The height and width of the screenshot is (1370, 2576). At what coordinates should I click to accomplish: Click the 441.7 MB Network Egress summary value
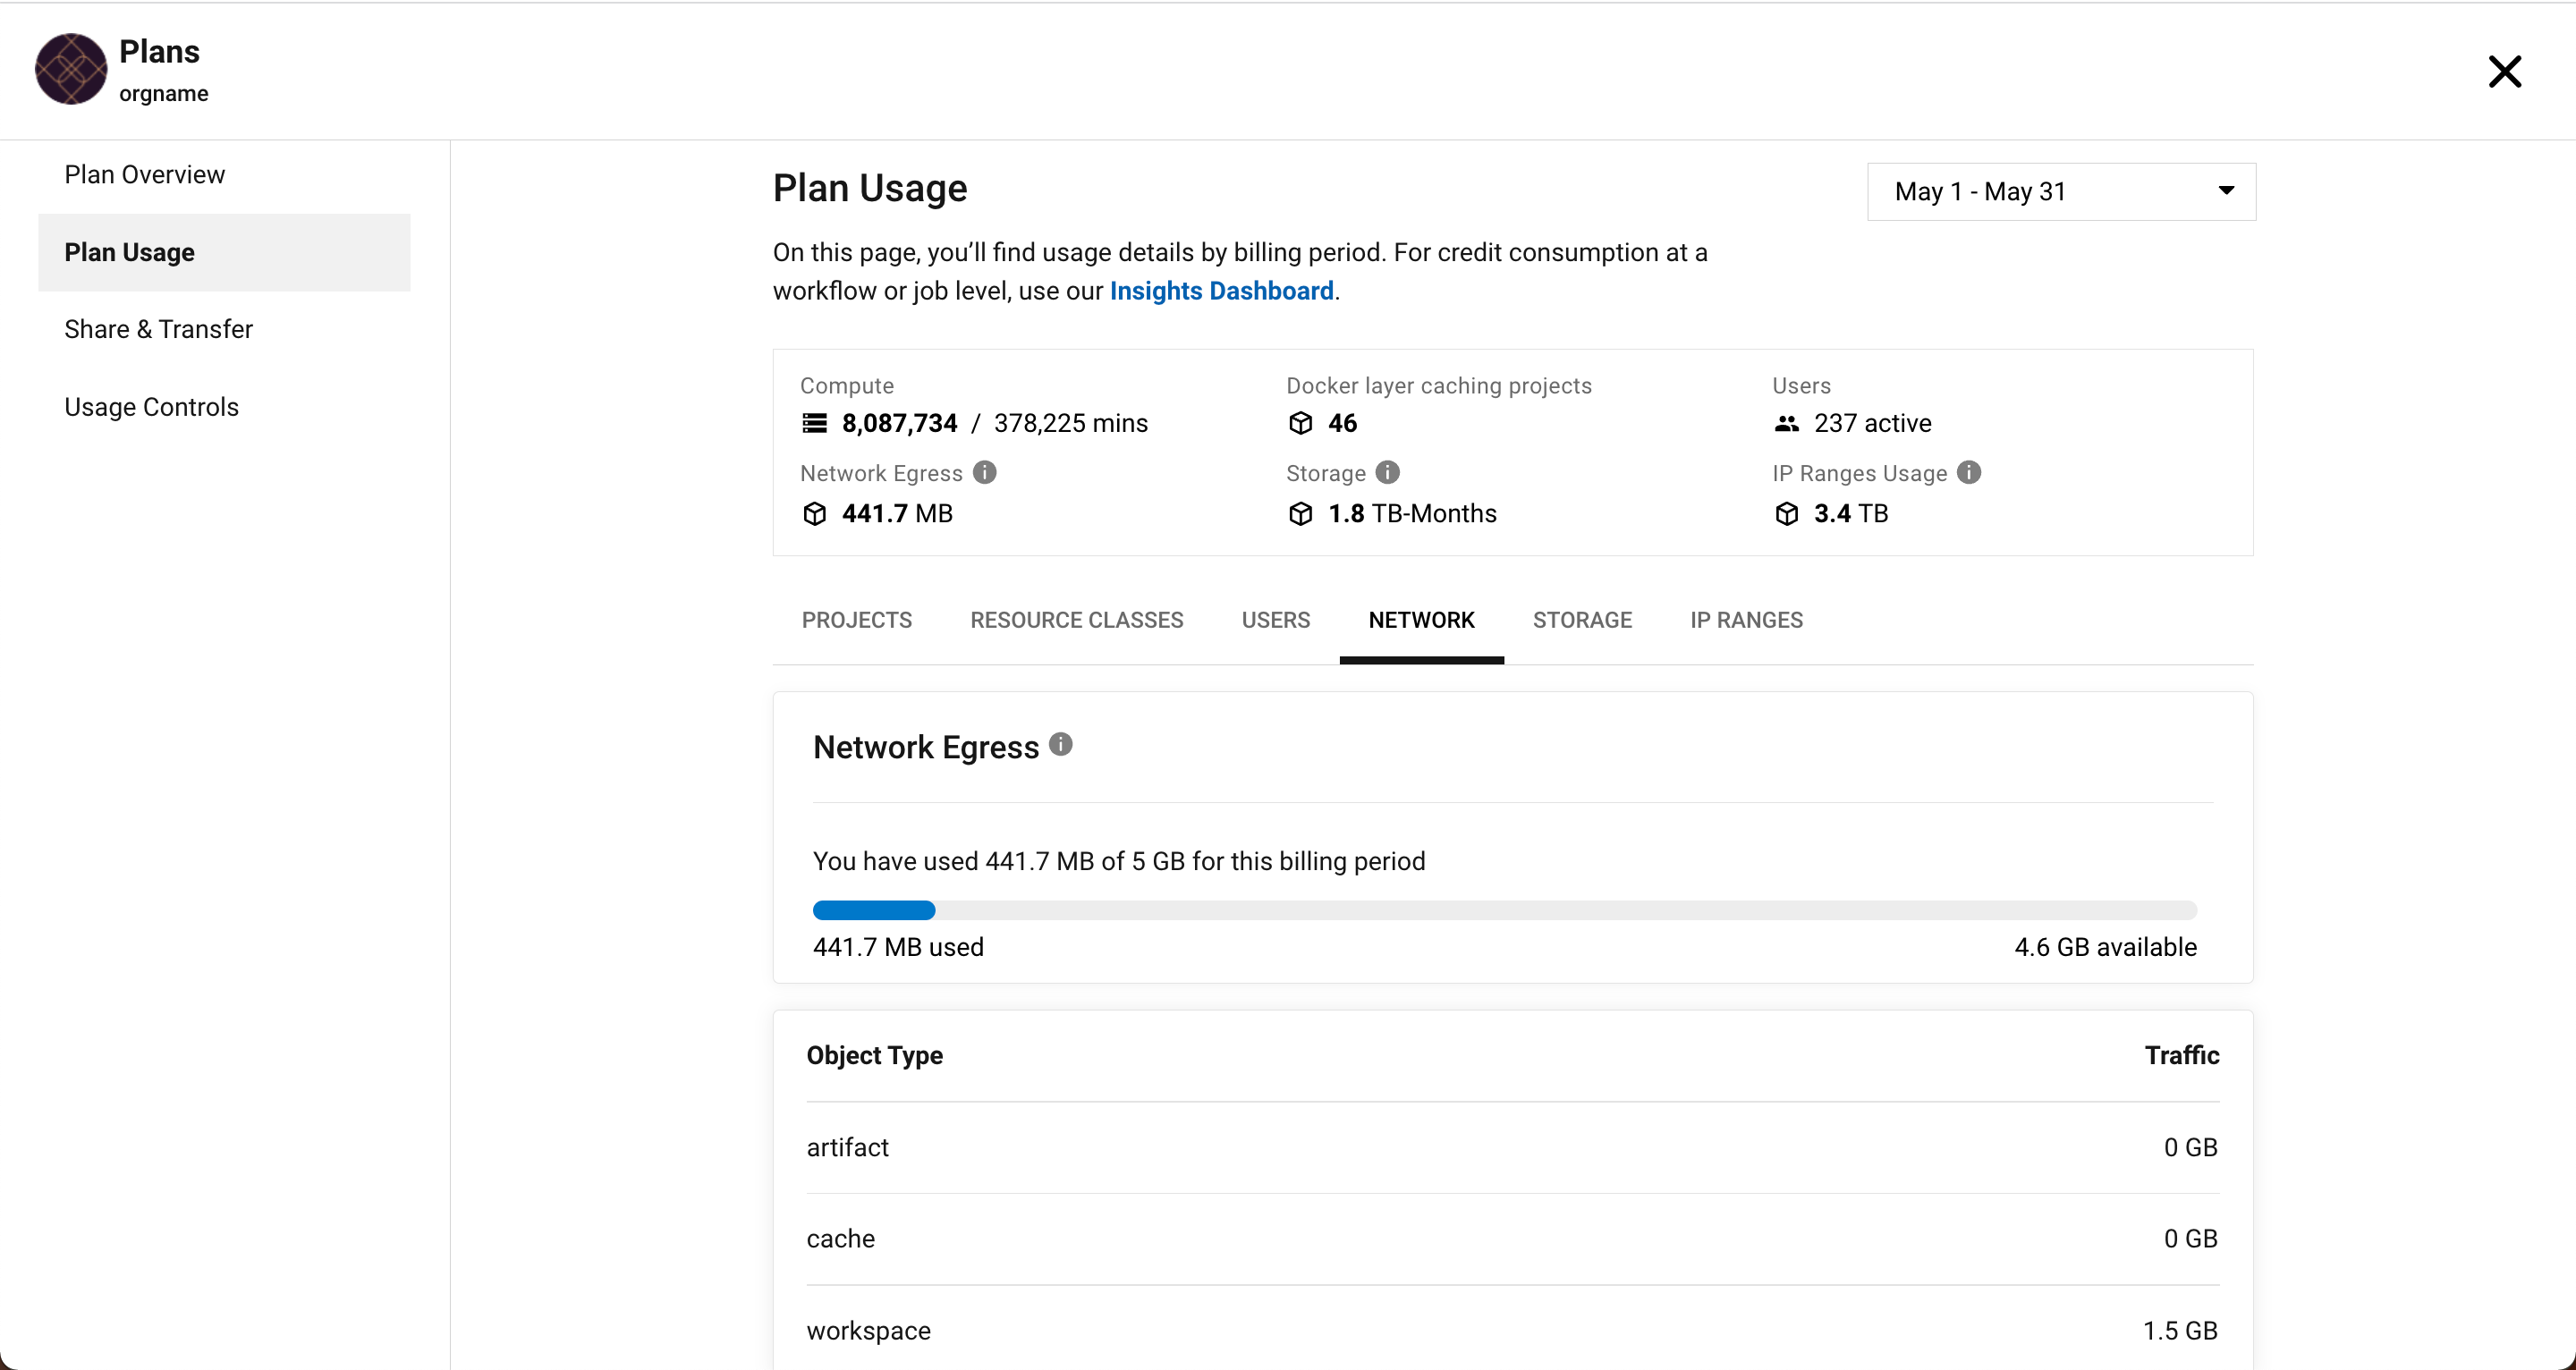click(897, 514)
